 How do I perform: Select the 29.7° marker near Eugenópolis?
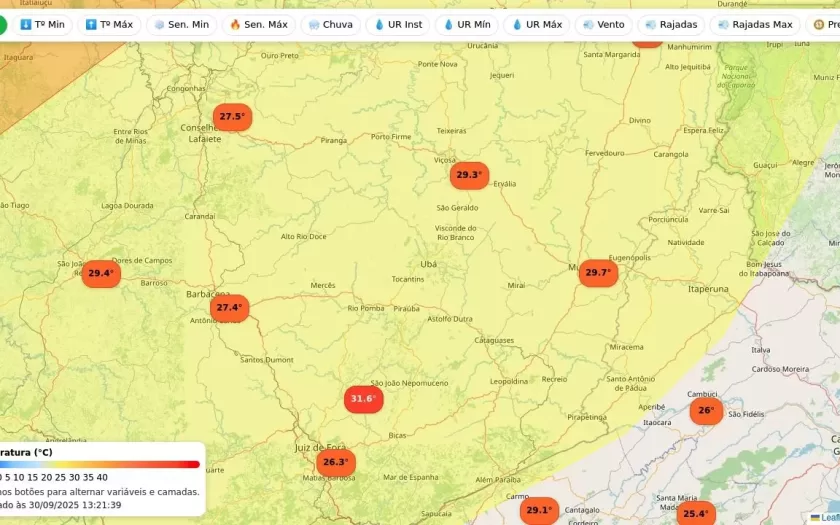(598, 273)
